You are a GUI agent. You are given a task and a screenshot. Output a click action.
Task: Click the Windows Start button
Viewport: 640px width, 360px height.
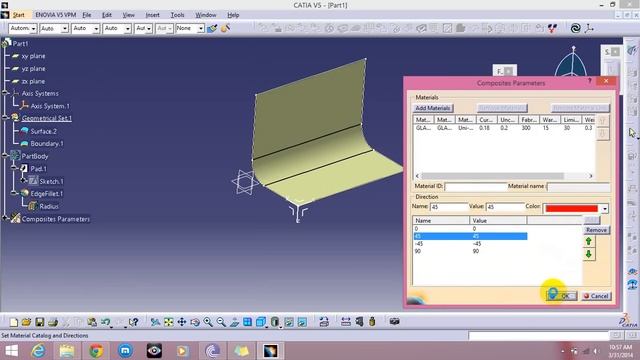(11, 351)
